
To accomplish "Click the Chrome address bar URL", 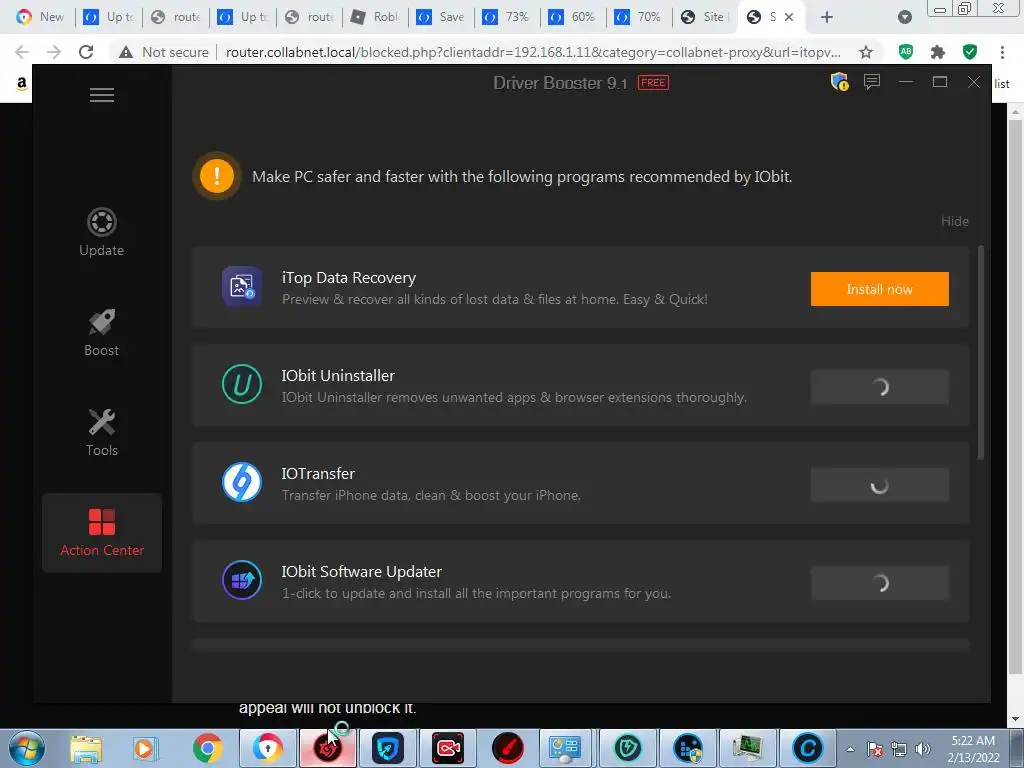I will pos(533,52).
